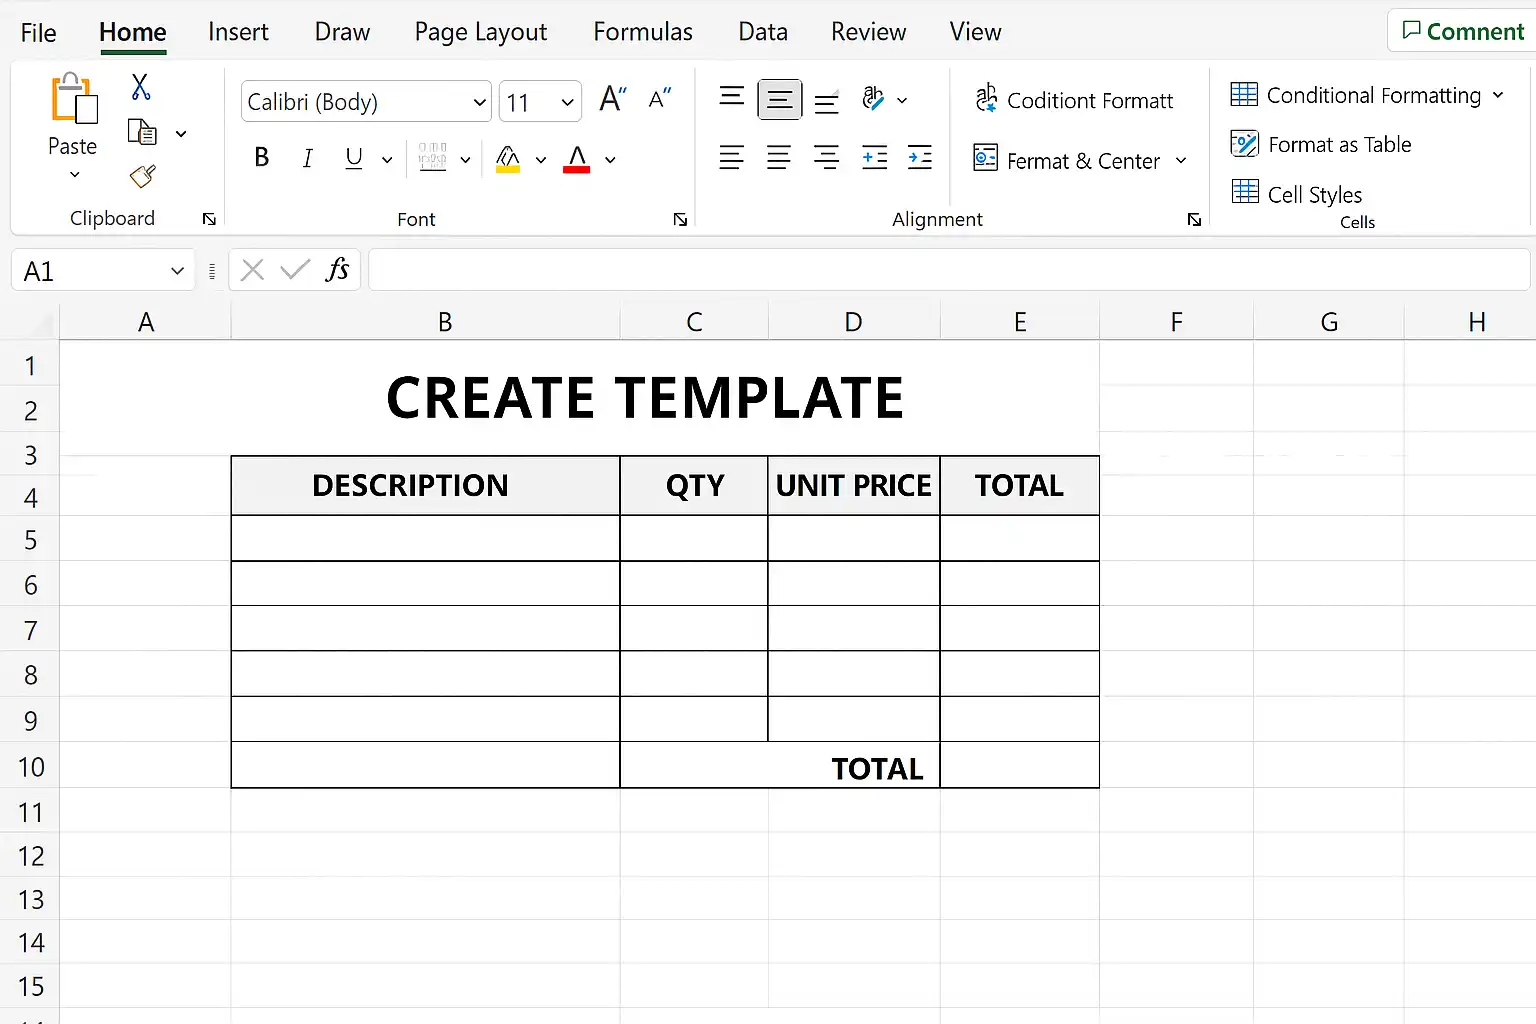Open the Page Layout tab
The width and height of the screenshot is (1536, 1024).
pyautogui.click(x=481, y=32)
